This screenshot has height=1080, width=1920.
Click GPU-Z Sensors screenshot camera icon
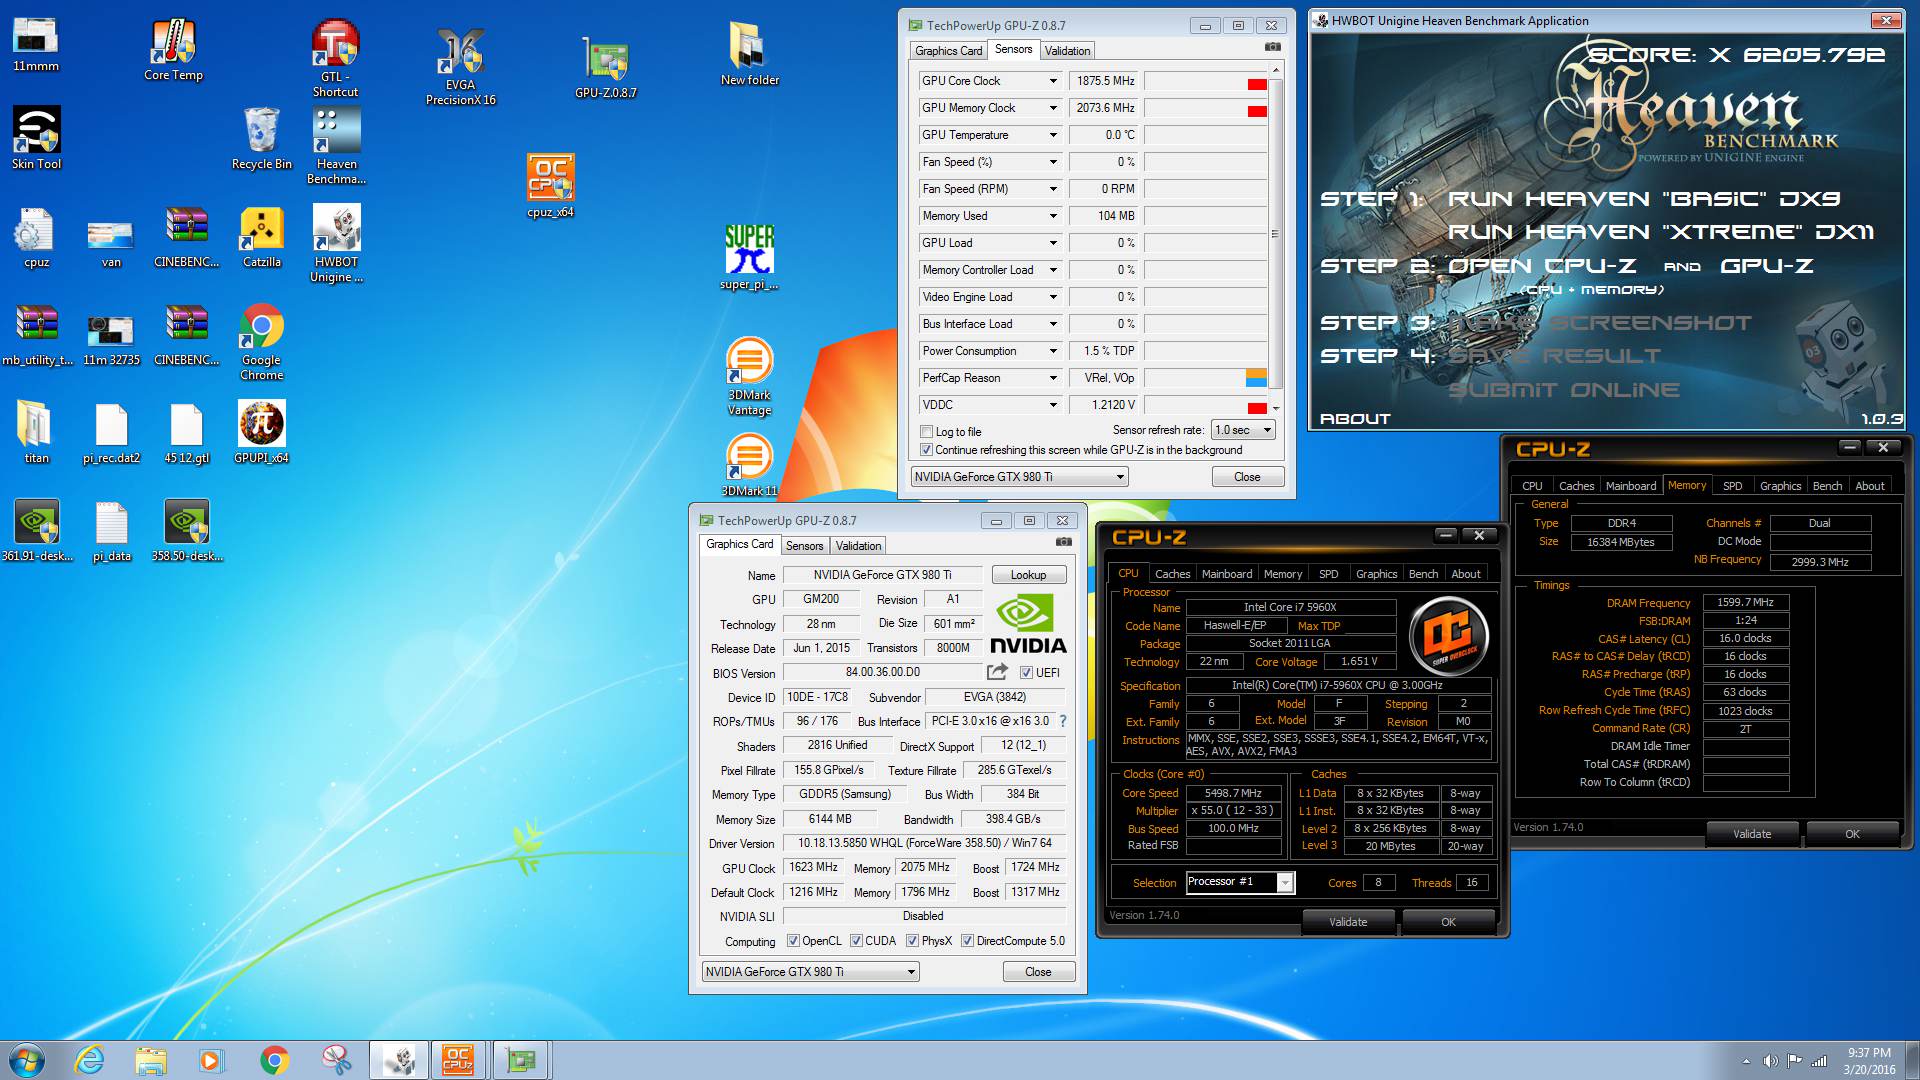tap(1272, 47)
